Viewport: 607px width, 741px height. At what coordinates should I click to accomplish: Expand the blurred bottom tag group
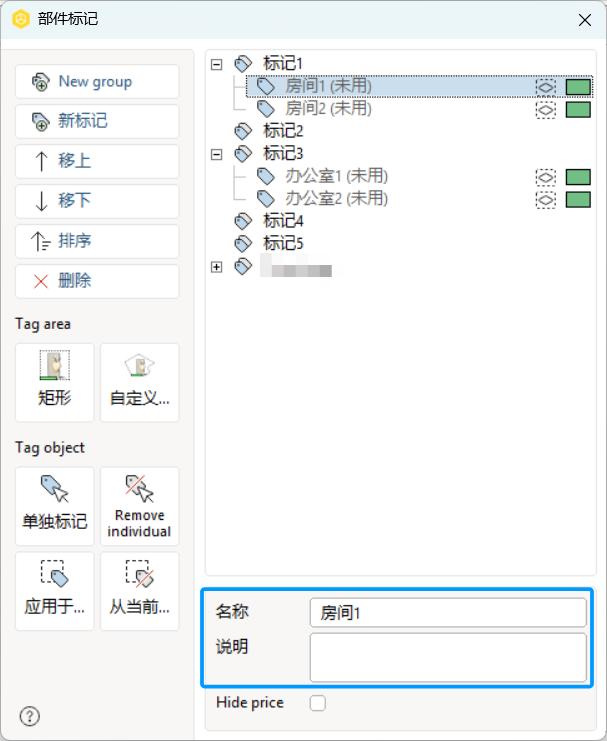click(217, 267)
